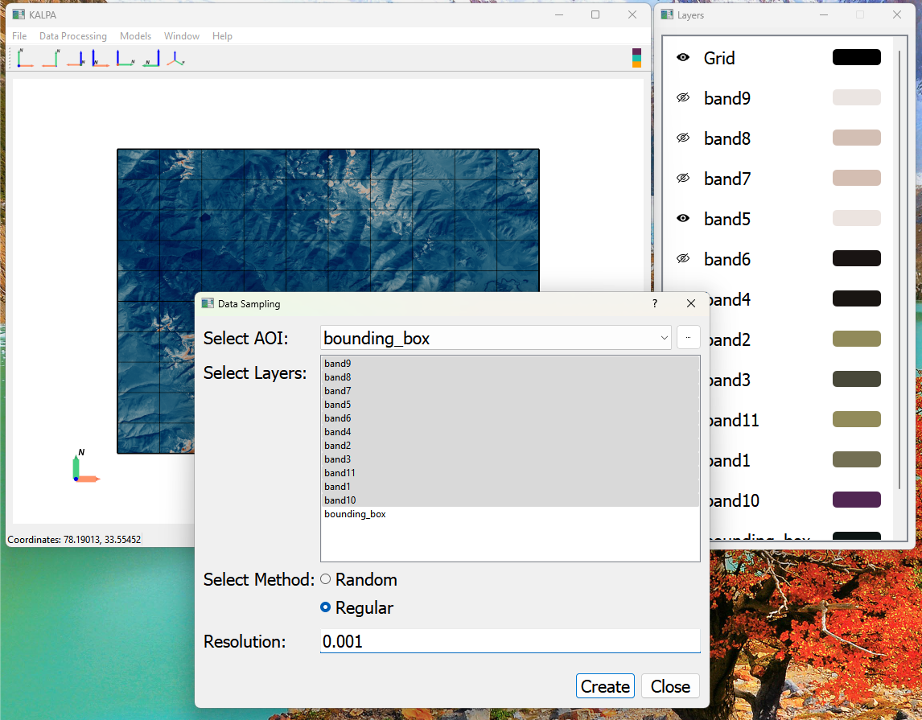Click the Resolution input field
The width and height of the screenshot is (922, 720).
[x=510, y=641]
